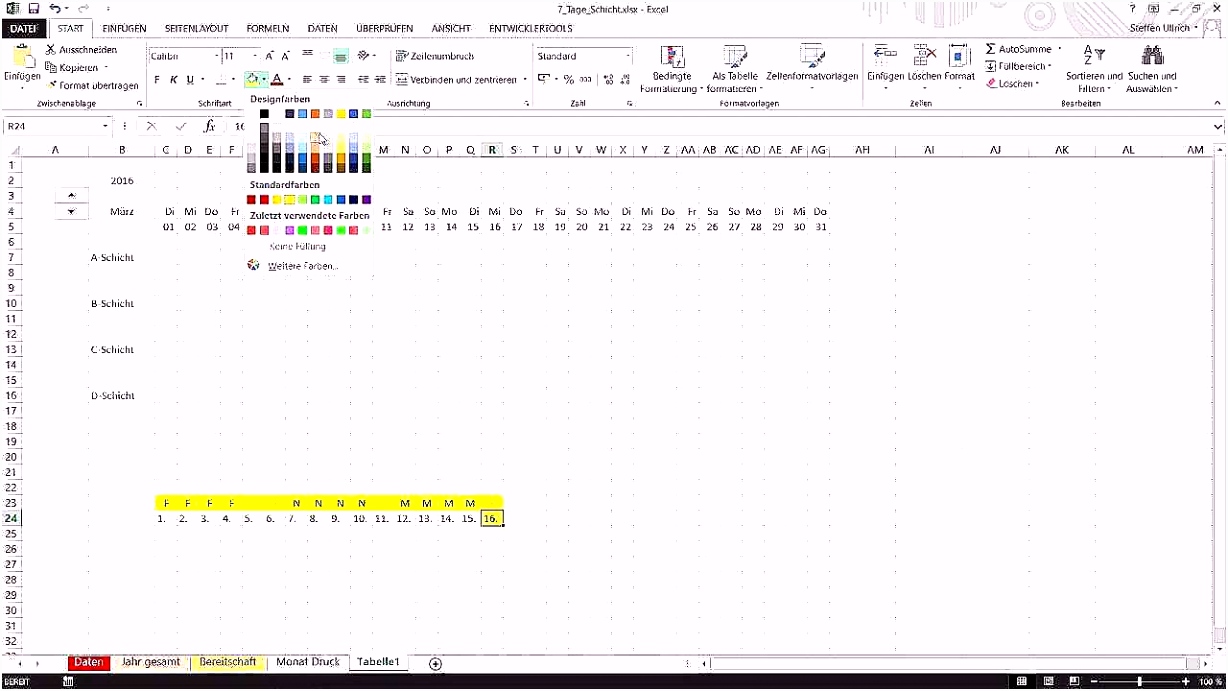Click the Löschen eraser in Bearbeiten

(1012, 84)
